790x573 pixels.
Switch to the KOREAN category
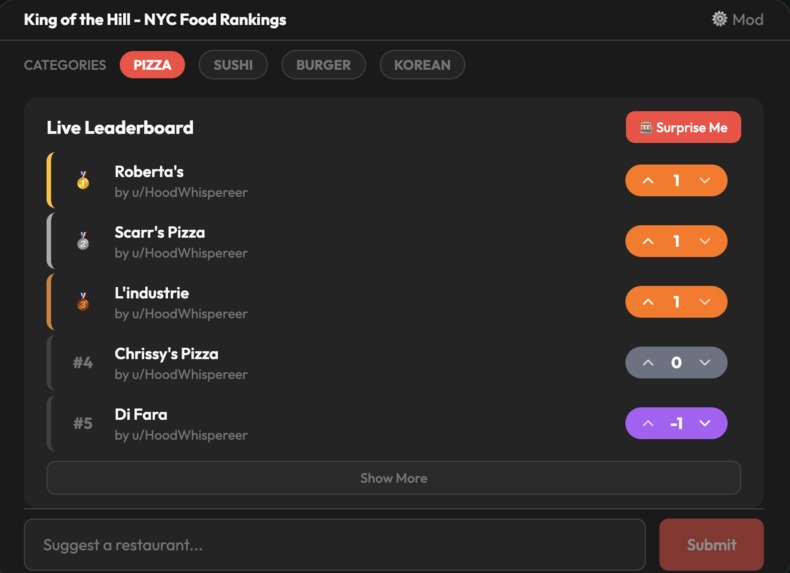click(x=422, y=65)
